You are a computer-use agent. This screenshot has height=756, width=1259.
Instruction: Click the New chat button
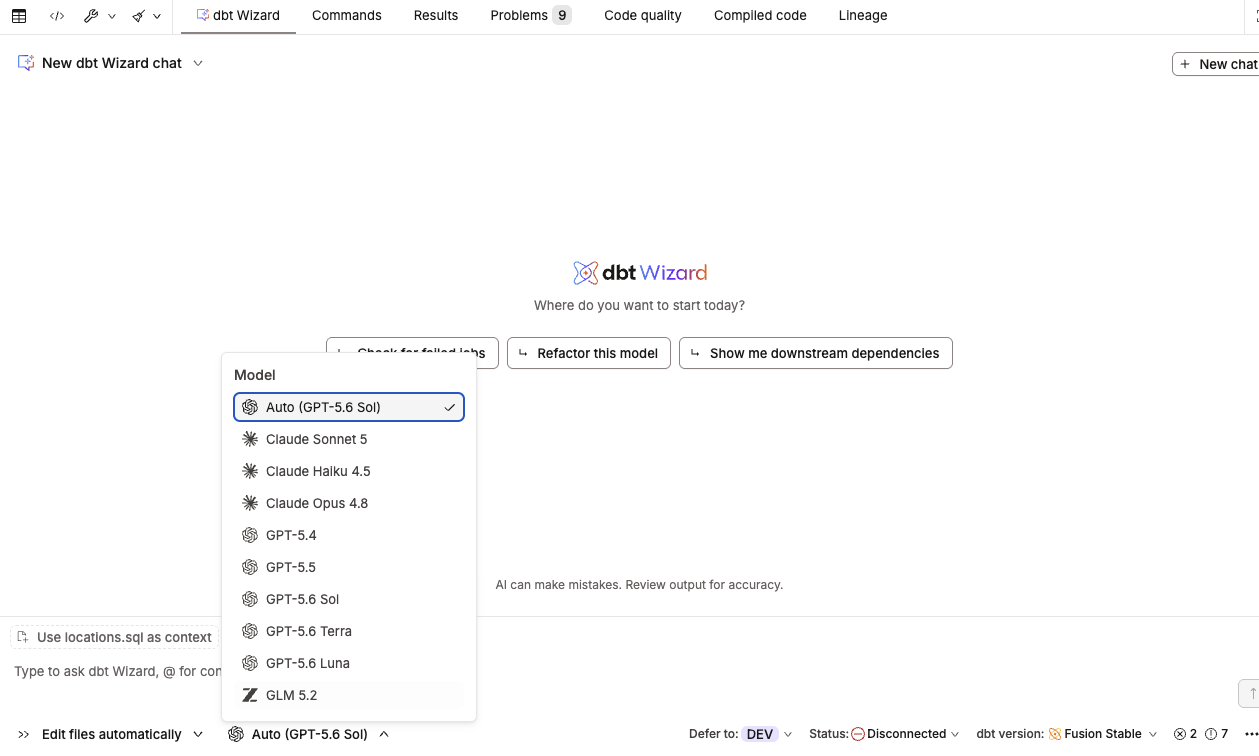(1217, 64)
